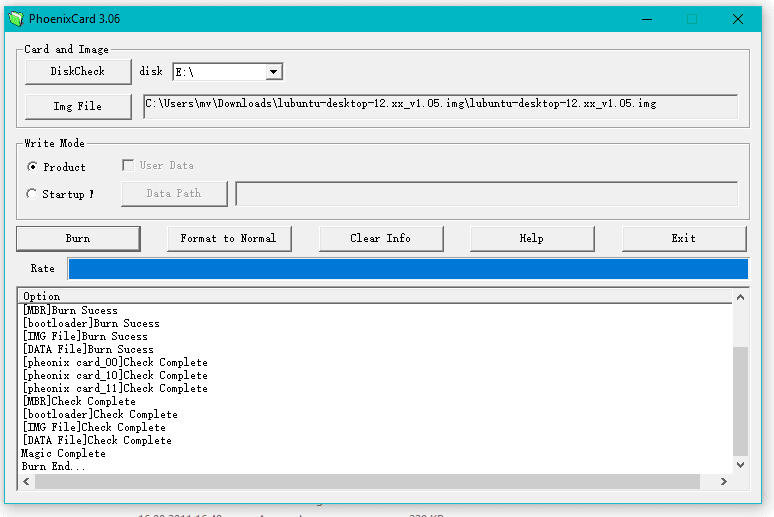Click the image file path field
The width and height of the screenshot is (774, 517).
click(x=440, y=107)
